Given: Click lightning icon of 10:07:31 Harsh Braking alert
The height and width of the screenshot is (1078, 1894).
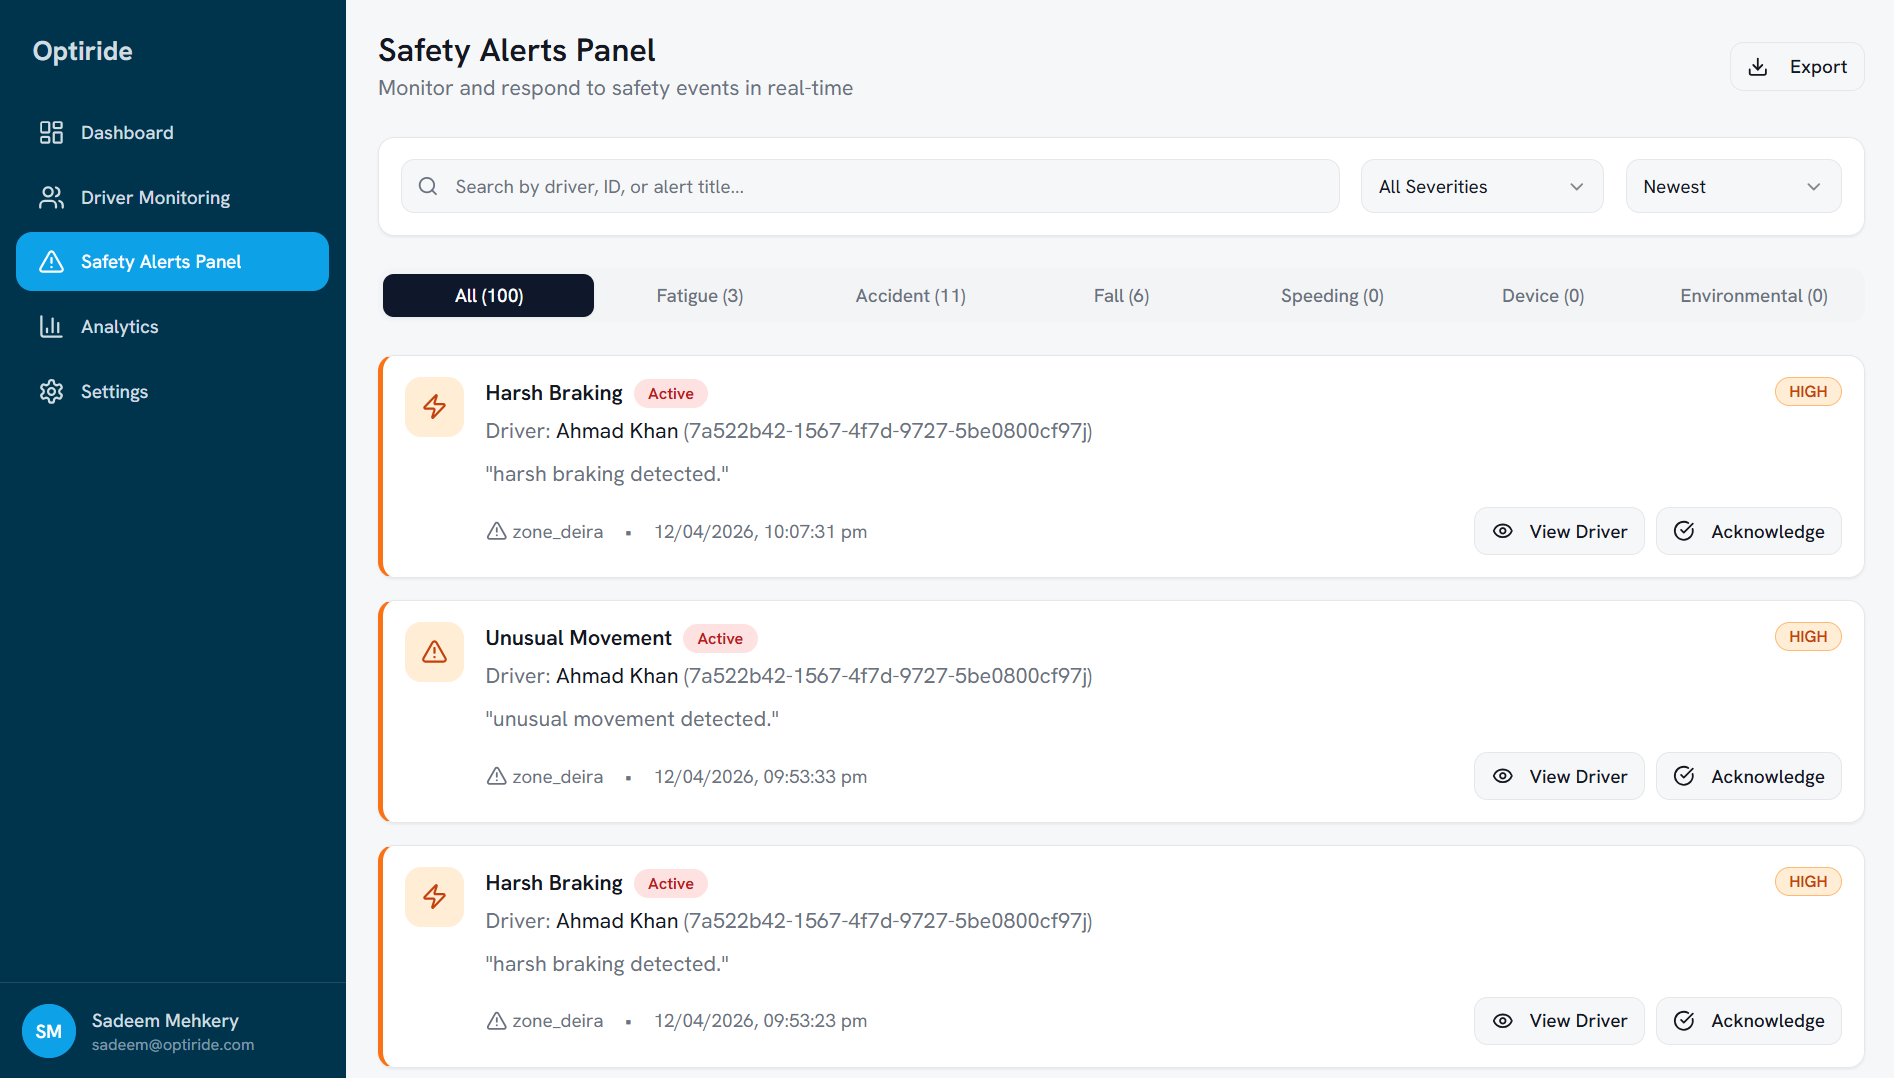Looking at the screenshot, I should click(x=434, y=407).
